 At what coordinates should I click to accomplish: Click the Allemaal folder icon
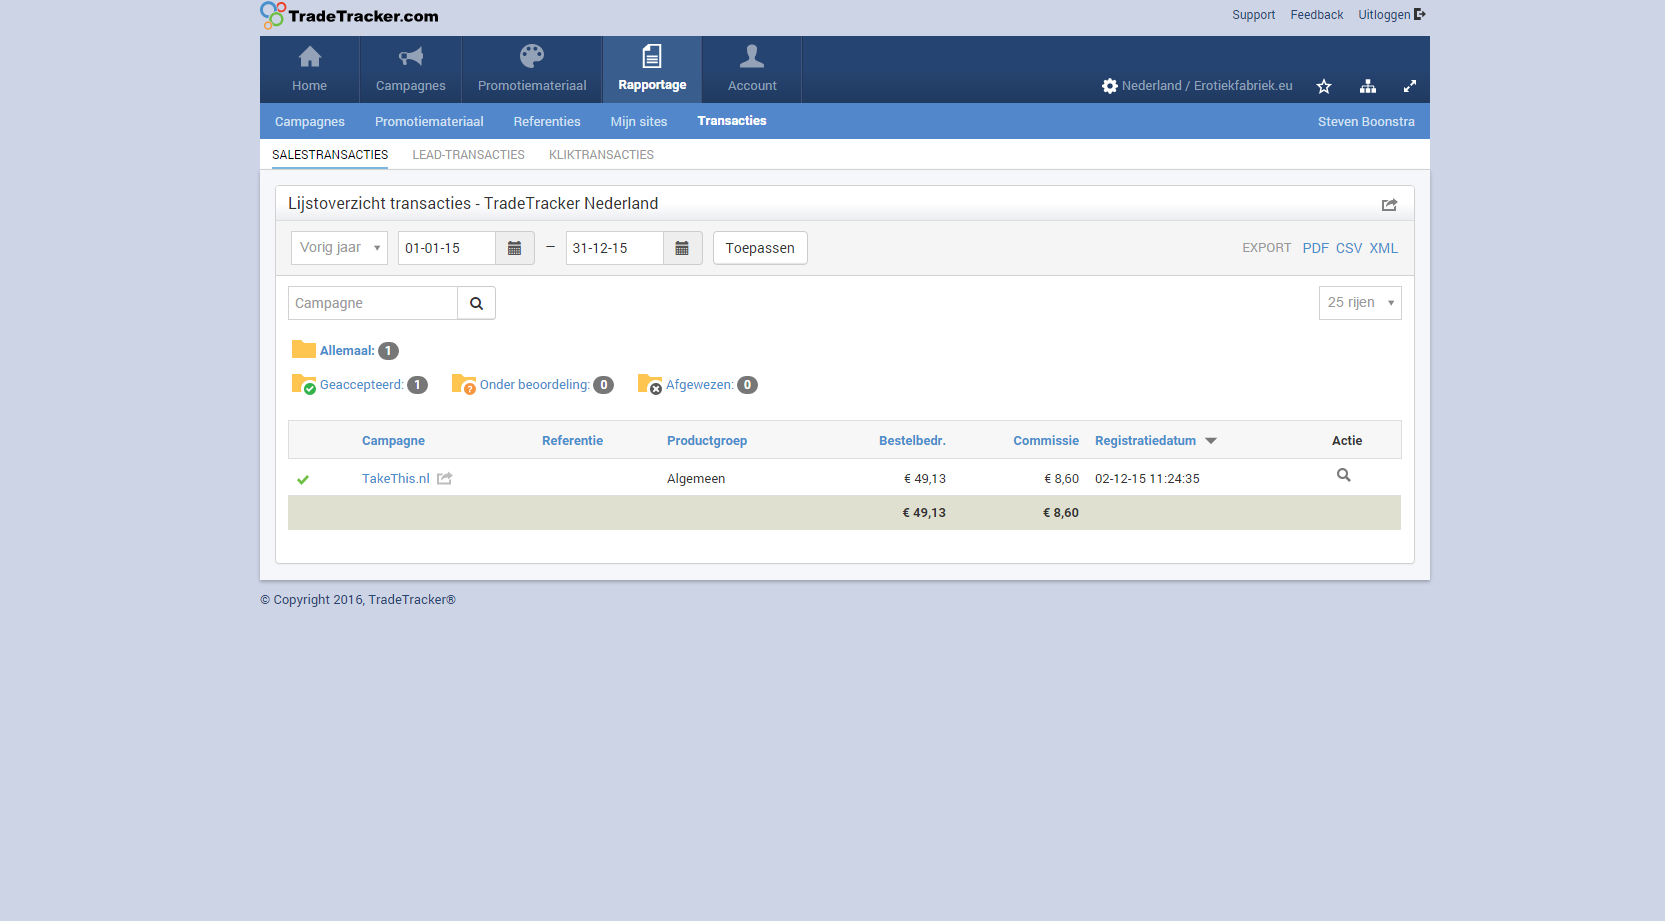tap(304, 349)
